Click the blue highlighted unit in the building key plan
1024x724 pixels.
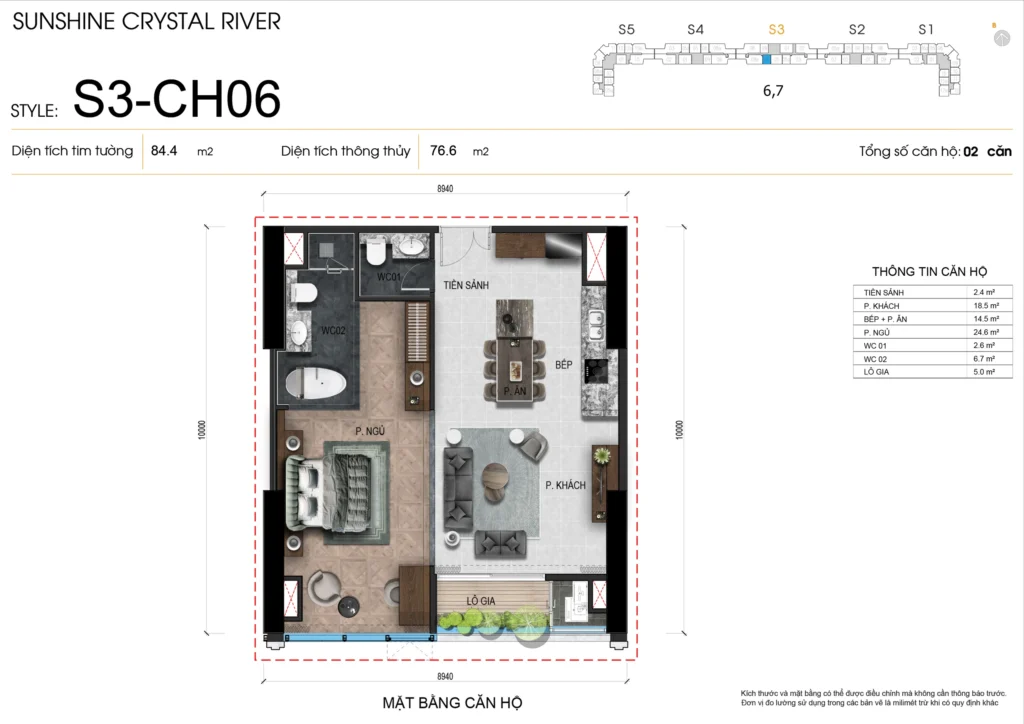[x=767, y=60]
